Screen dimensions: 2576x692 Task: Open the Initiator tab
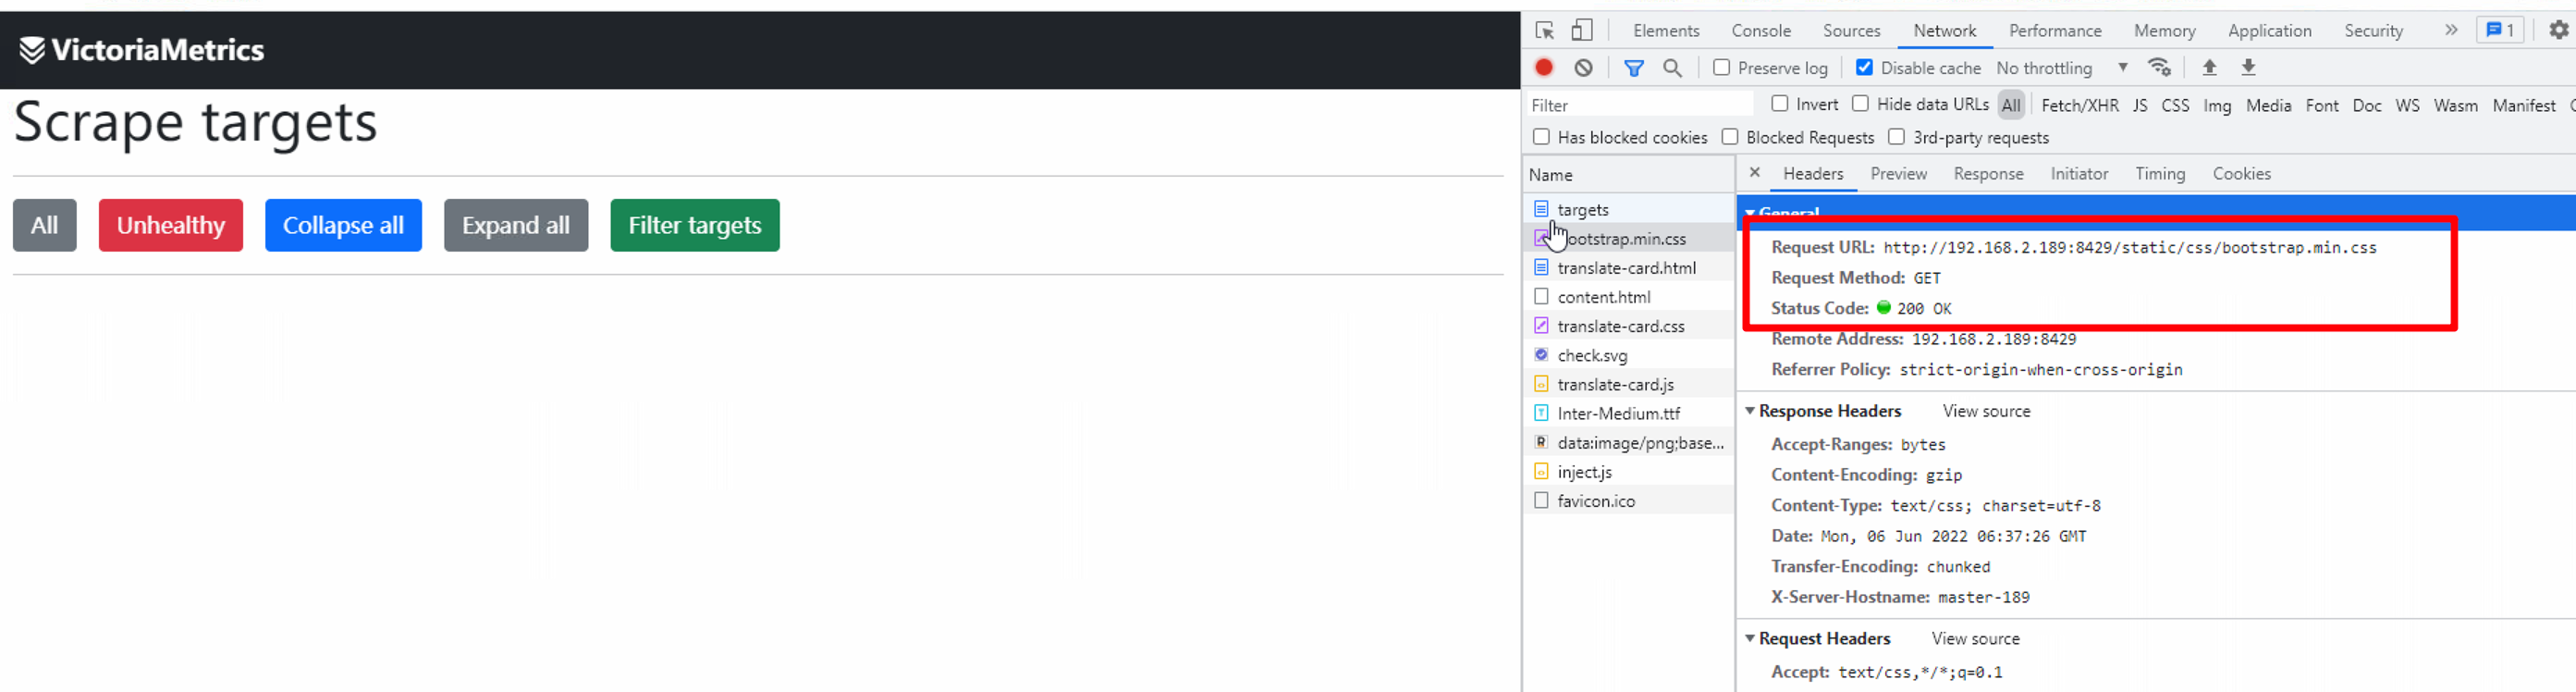tap(2079, 173)
